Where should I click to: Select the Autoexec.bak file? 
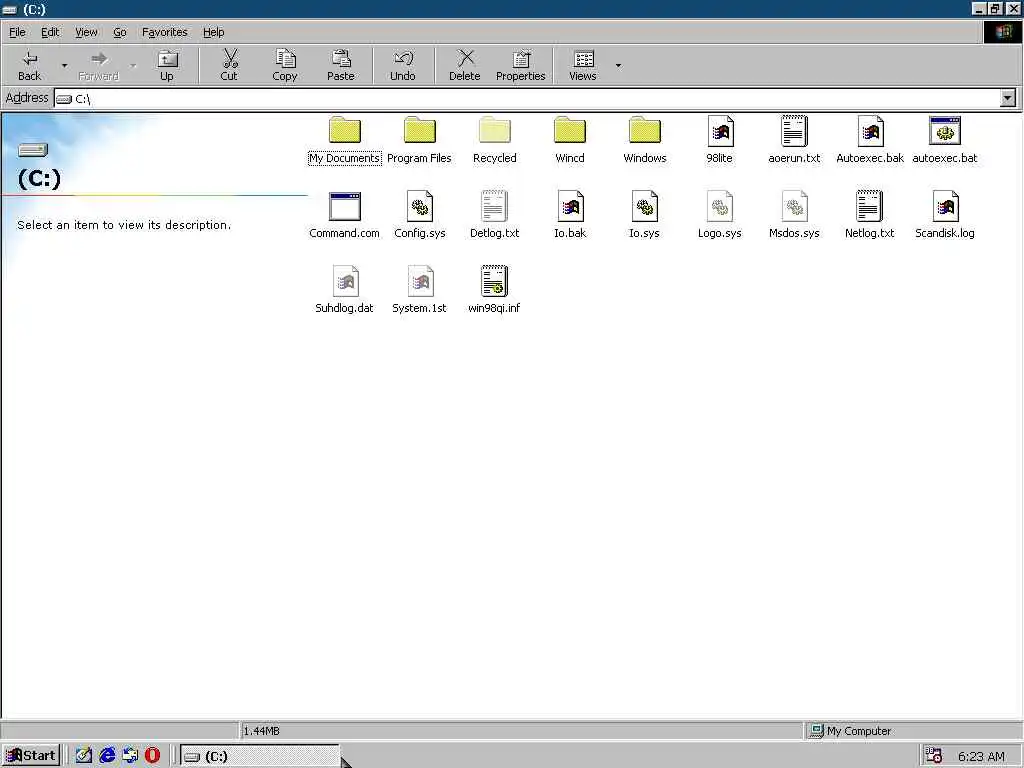870,140
